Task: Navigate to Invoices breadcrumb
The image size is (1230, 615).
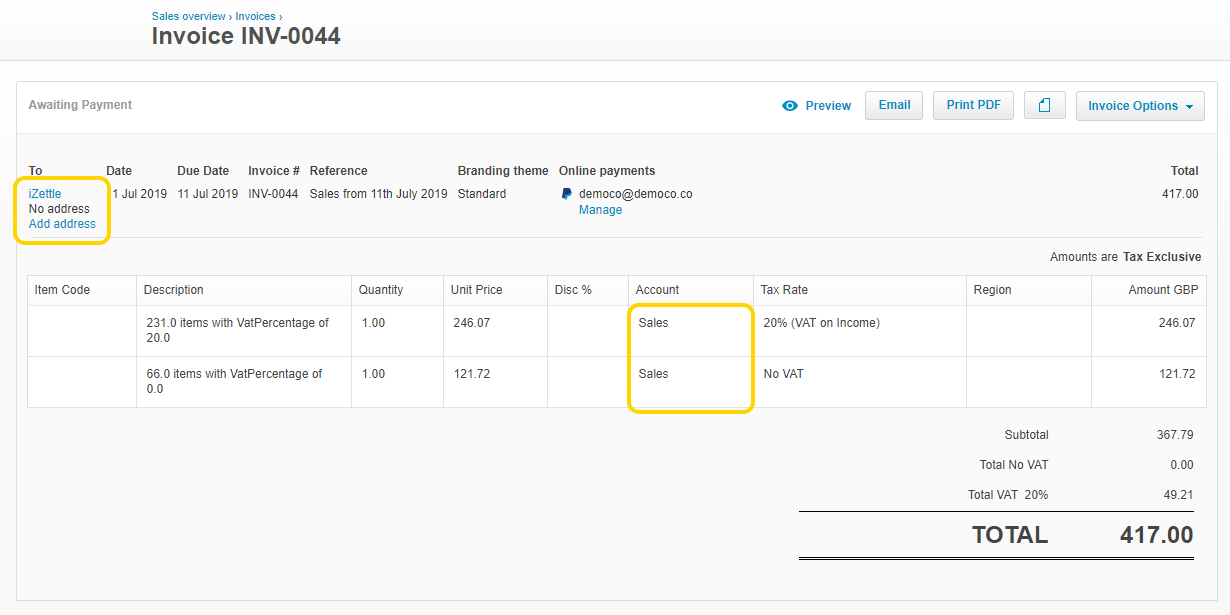Action: pyautogui.click(x=255, y=16)
